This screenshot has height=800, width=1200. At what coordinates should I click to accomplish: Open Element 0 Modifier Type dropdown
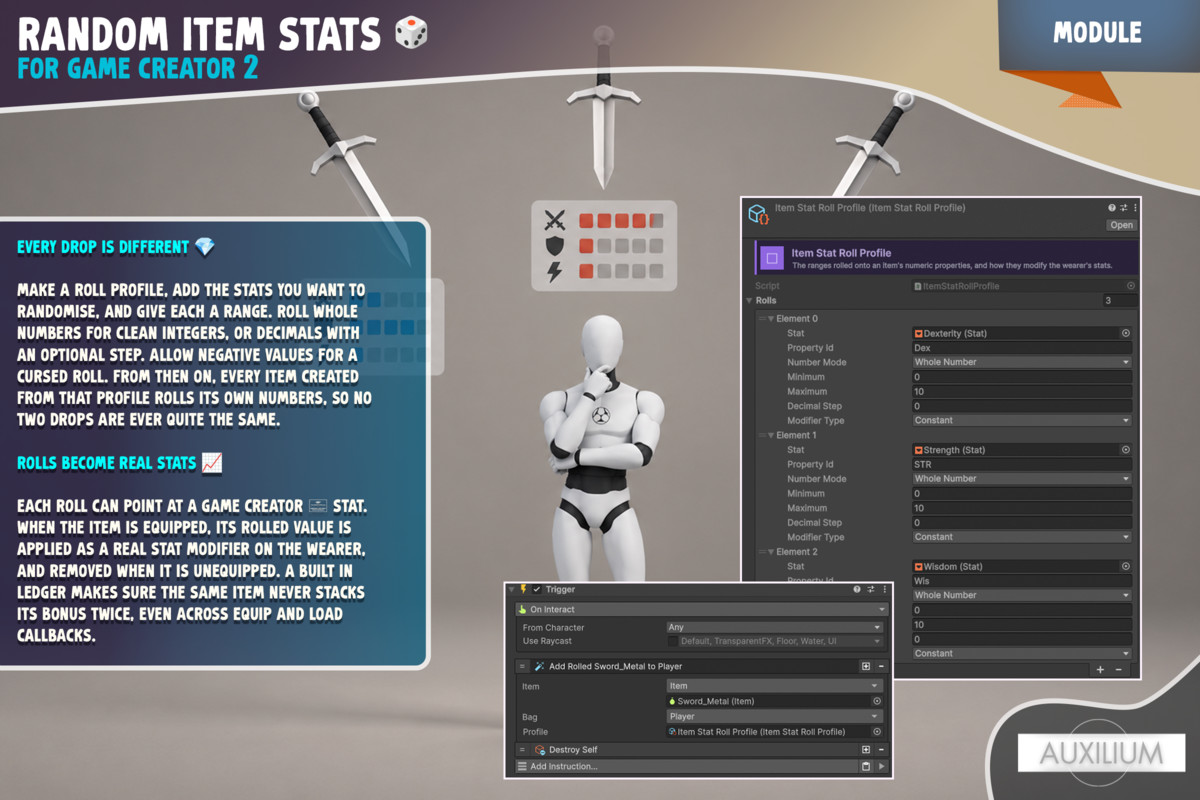pyautogui.click(x=1022, y=420)
